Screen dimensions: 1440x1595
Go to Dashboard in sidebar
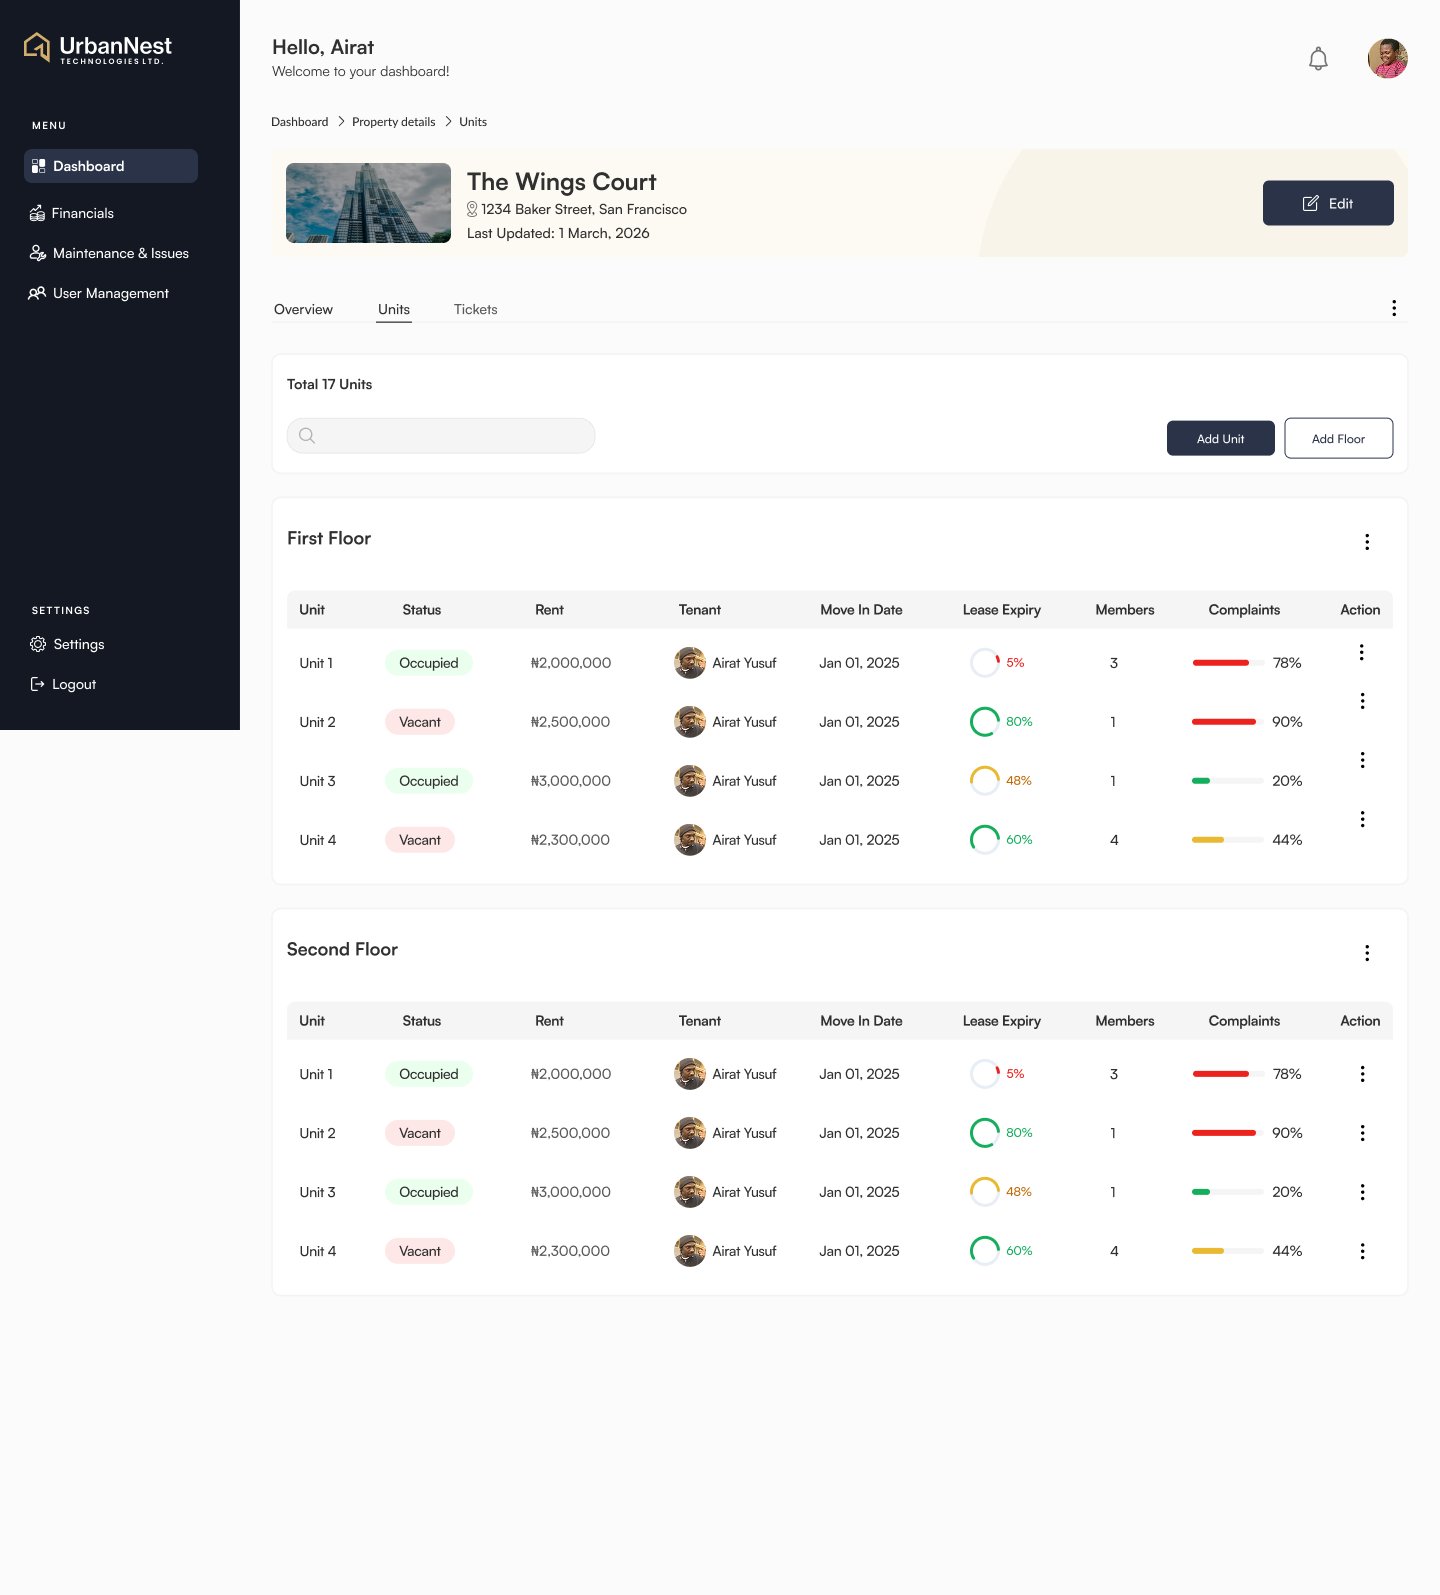pos(111,166)
